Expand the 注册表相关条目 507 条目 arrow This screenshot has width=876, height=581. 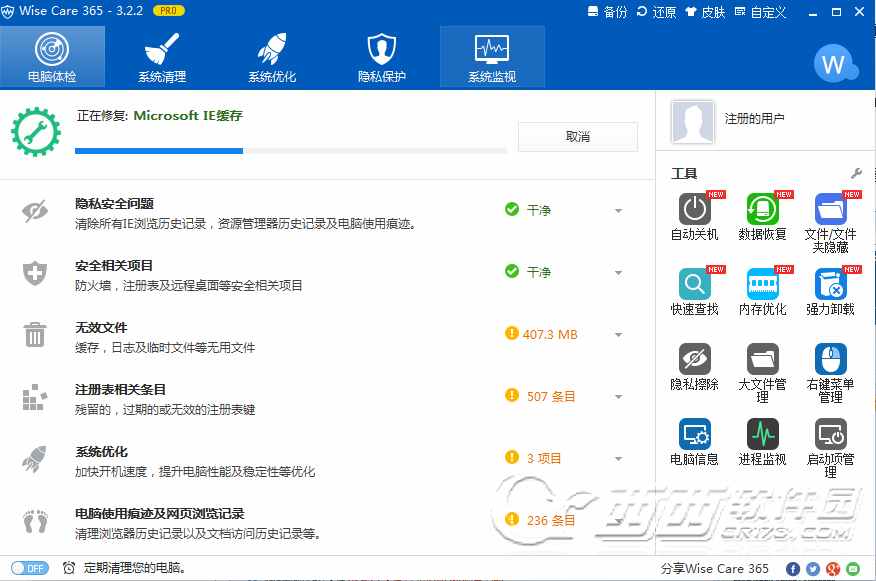point(618,397)
